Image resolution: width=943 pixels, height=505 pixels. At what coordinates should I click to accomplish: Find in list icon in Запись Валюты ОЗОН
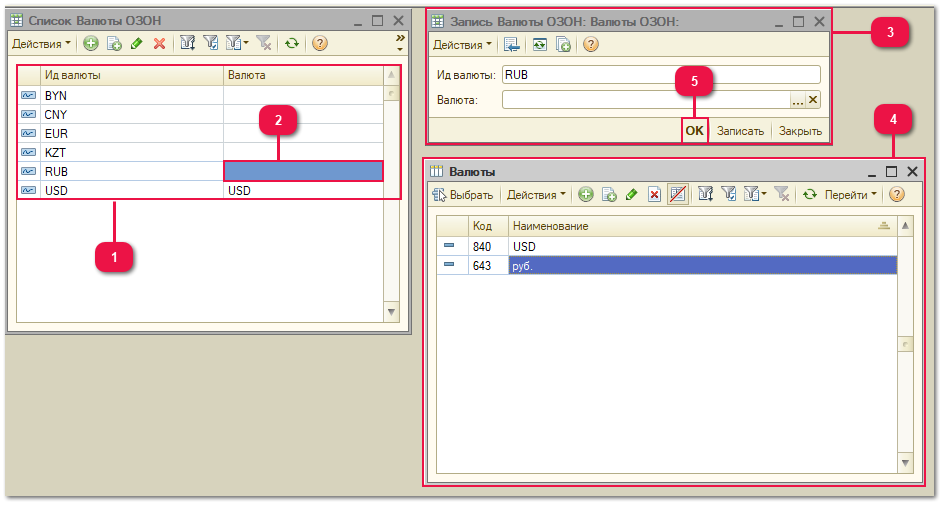(512, 44)
